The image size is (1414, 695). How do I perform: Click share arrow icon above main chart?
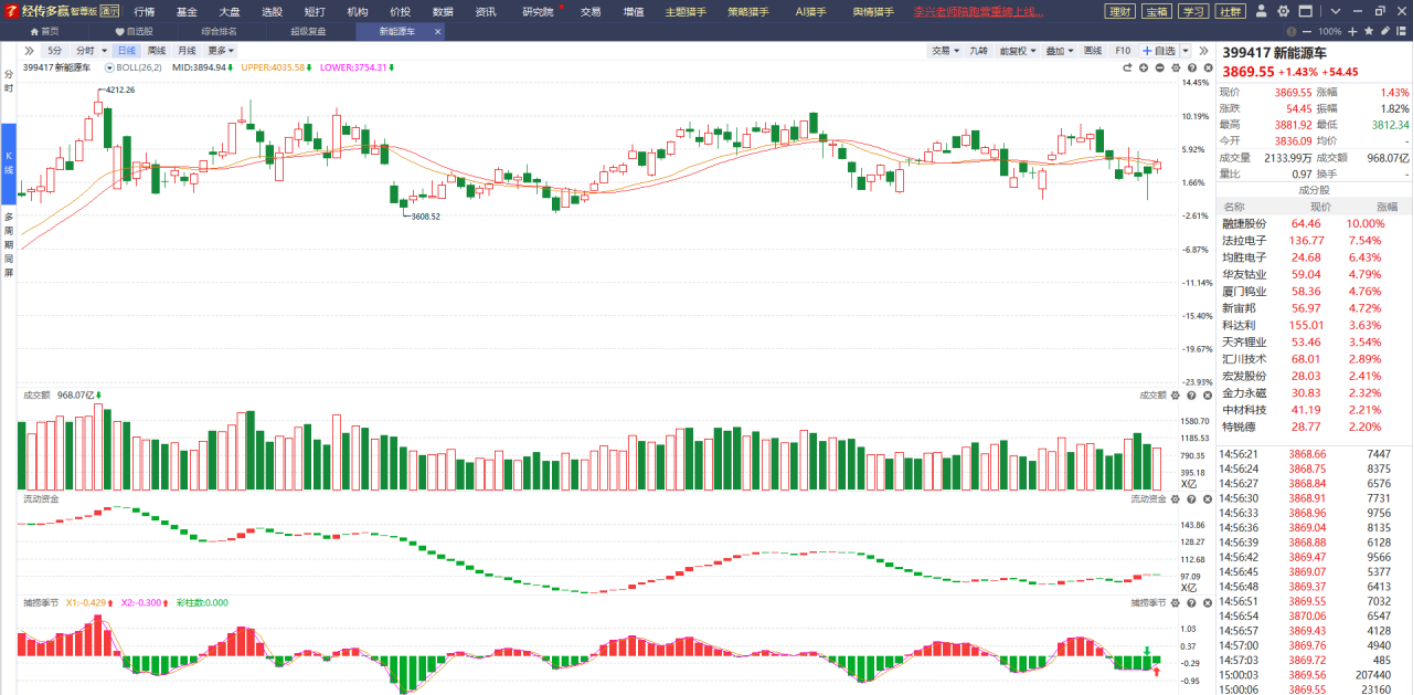pos(1127,68)
